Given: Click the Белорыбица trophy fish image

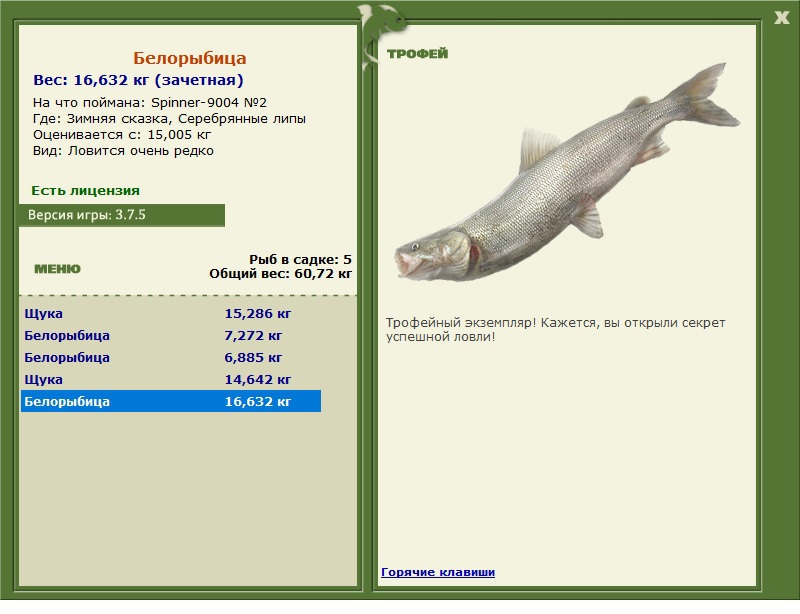Looking at the screenshot, I should click(567, 174).
